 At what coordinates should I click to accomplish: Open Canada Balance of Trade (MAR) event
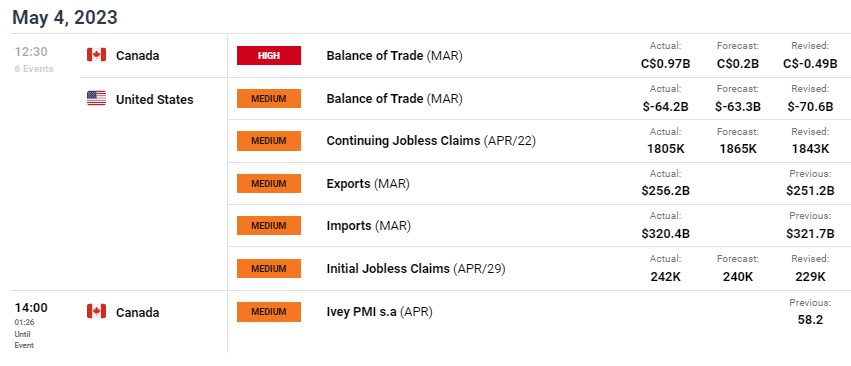[x=395, y=55]
